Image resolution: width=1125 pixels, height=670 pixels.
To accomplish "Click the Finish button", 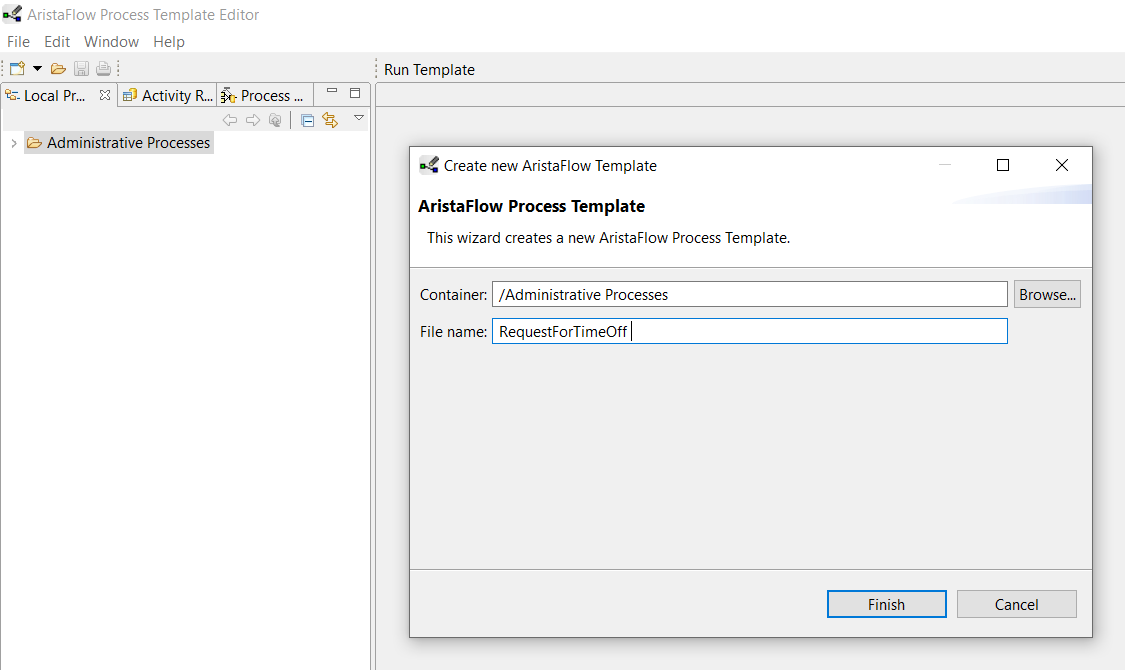I will [x=886, y=604].
